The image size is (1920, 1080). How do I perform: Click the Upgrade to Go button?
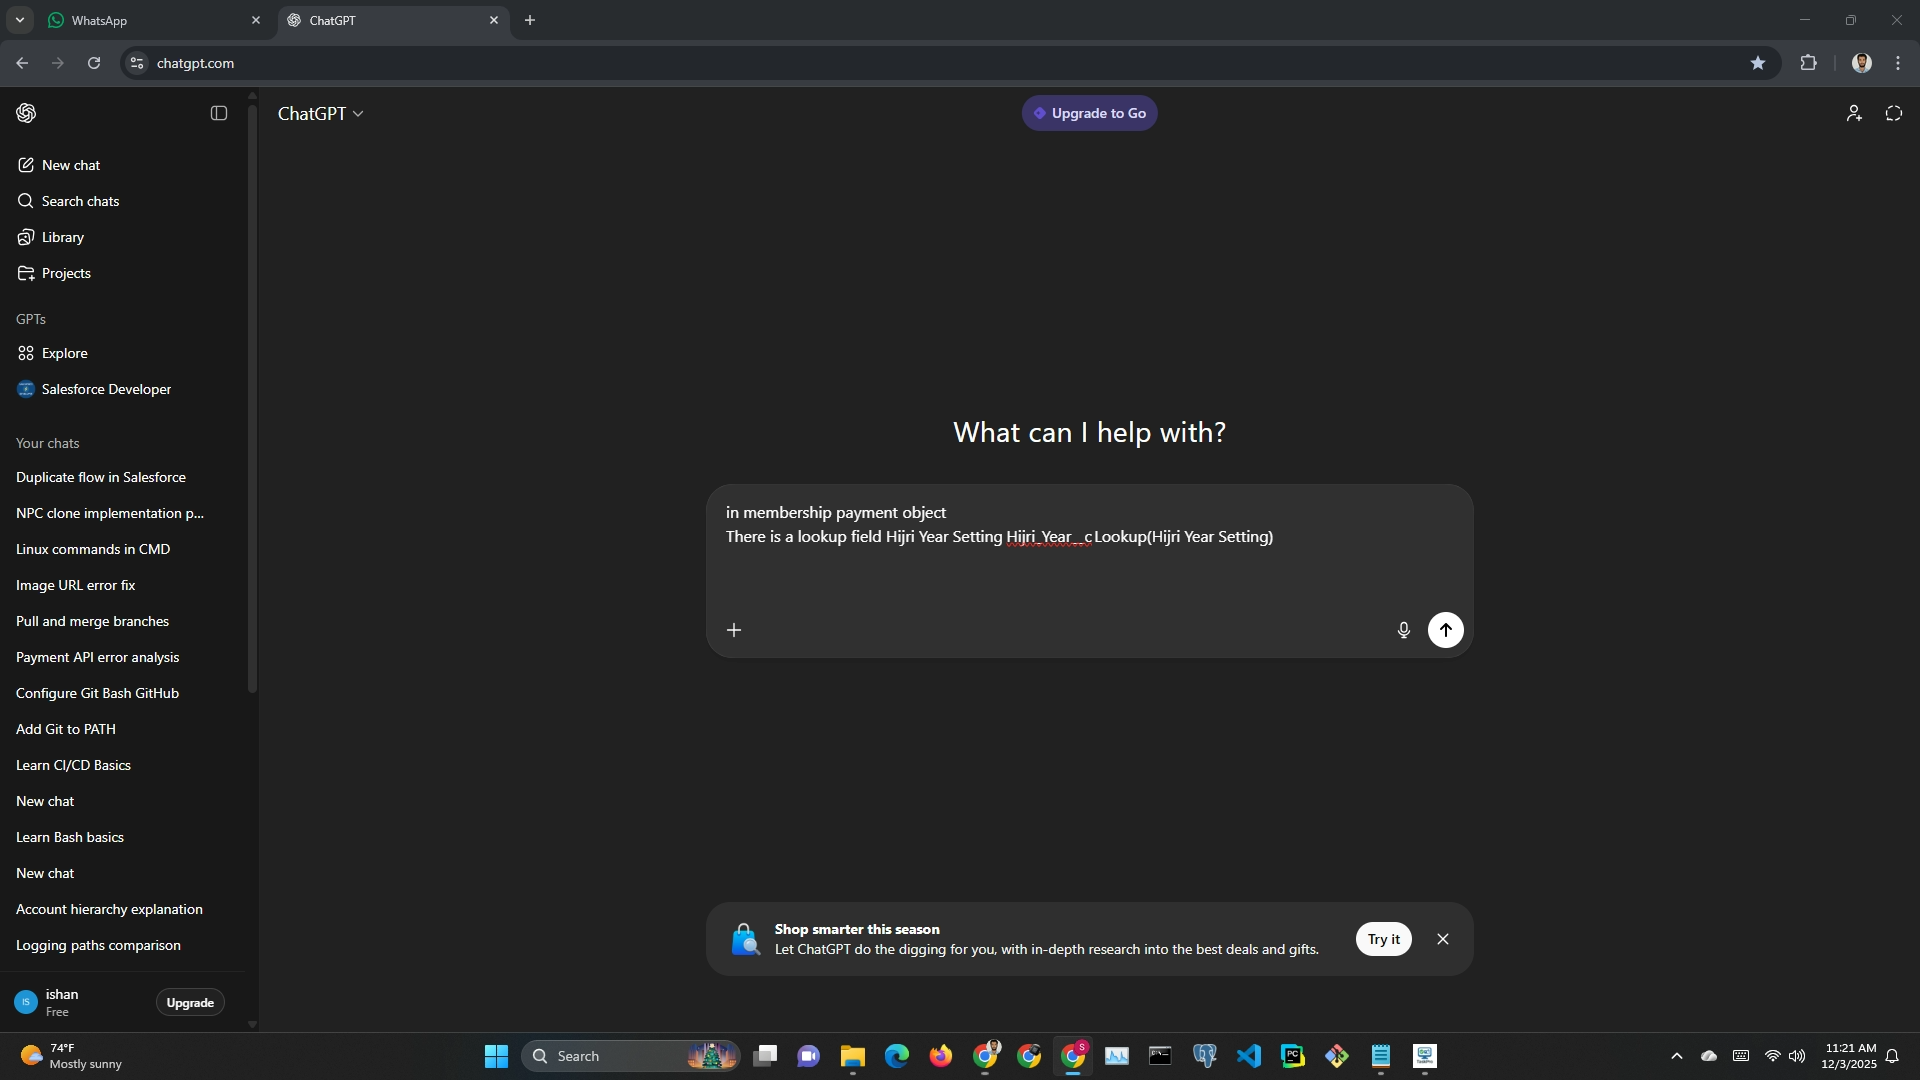click(x=1089, y=113)
